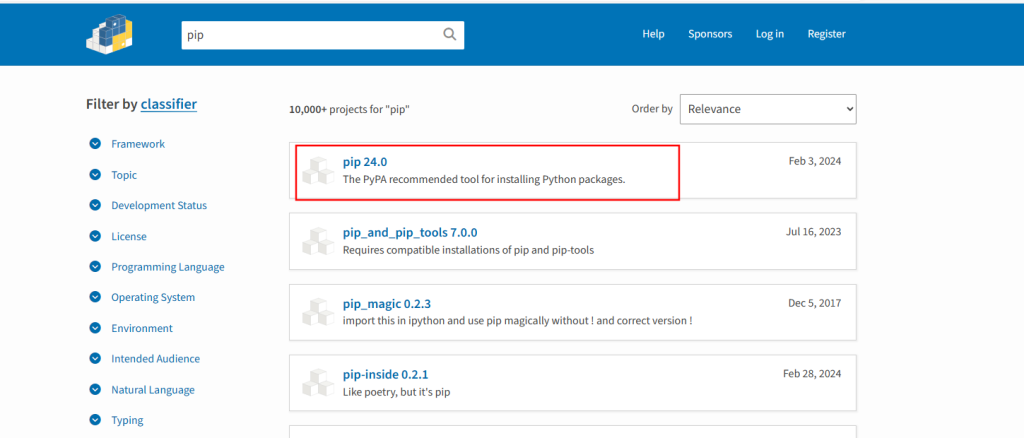Image resolution: width=1024 pixels, height=438 pixels.
Task: Click the Log in link
Action: click(770, 34)
